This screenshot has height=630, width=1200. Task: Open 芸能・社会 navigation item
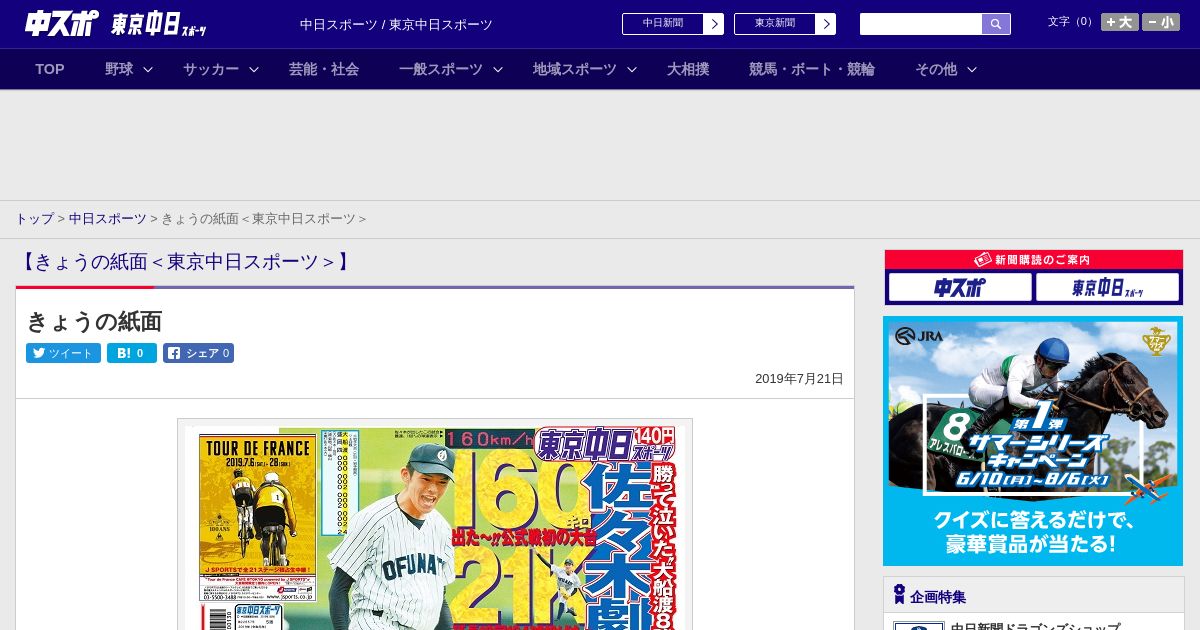(x=324, y=69)
